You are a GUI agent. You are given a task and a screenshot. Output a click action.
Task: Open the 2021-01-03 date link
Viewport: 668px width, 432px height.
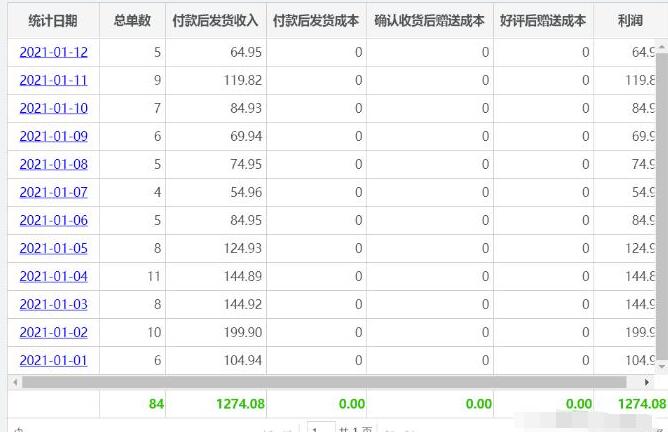coord(53,304)
